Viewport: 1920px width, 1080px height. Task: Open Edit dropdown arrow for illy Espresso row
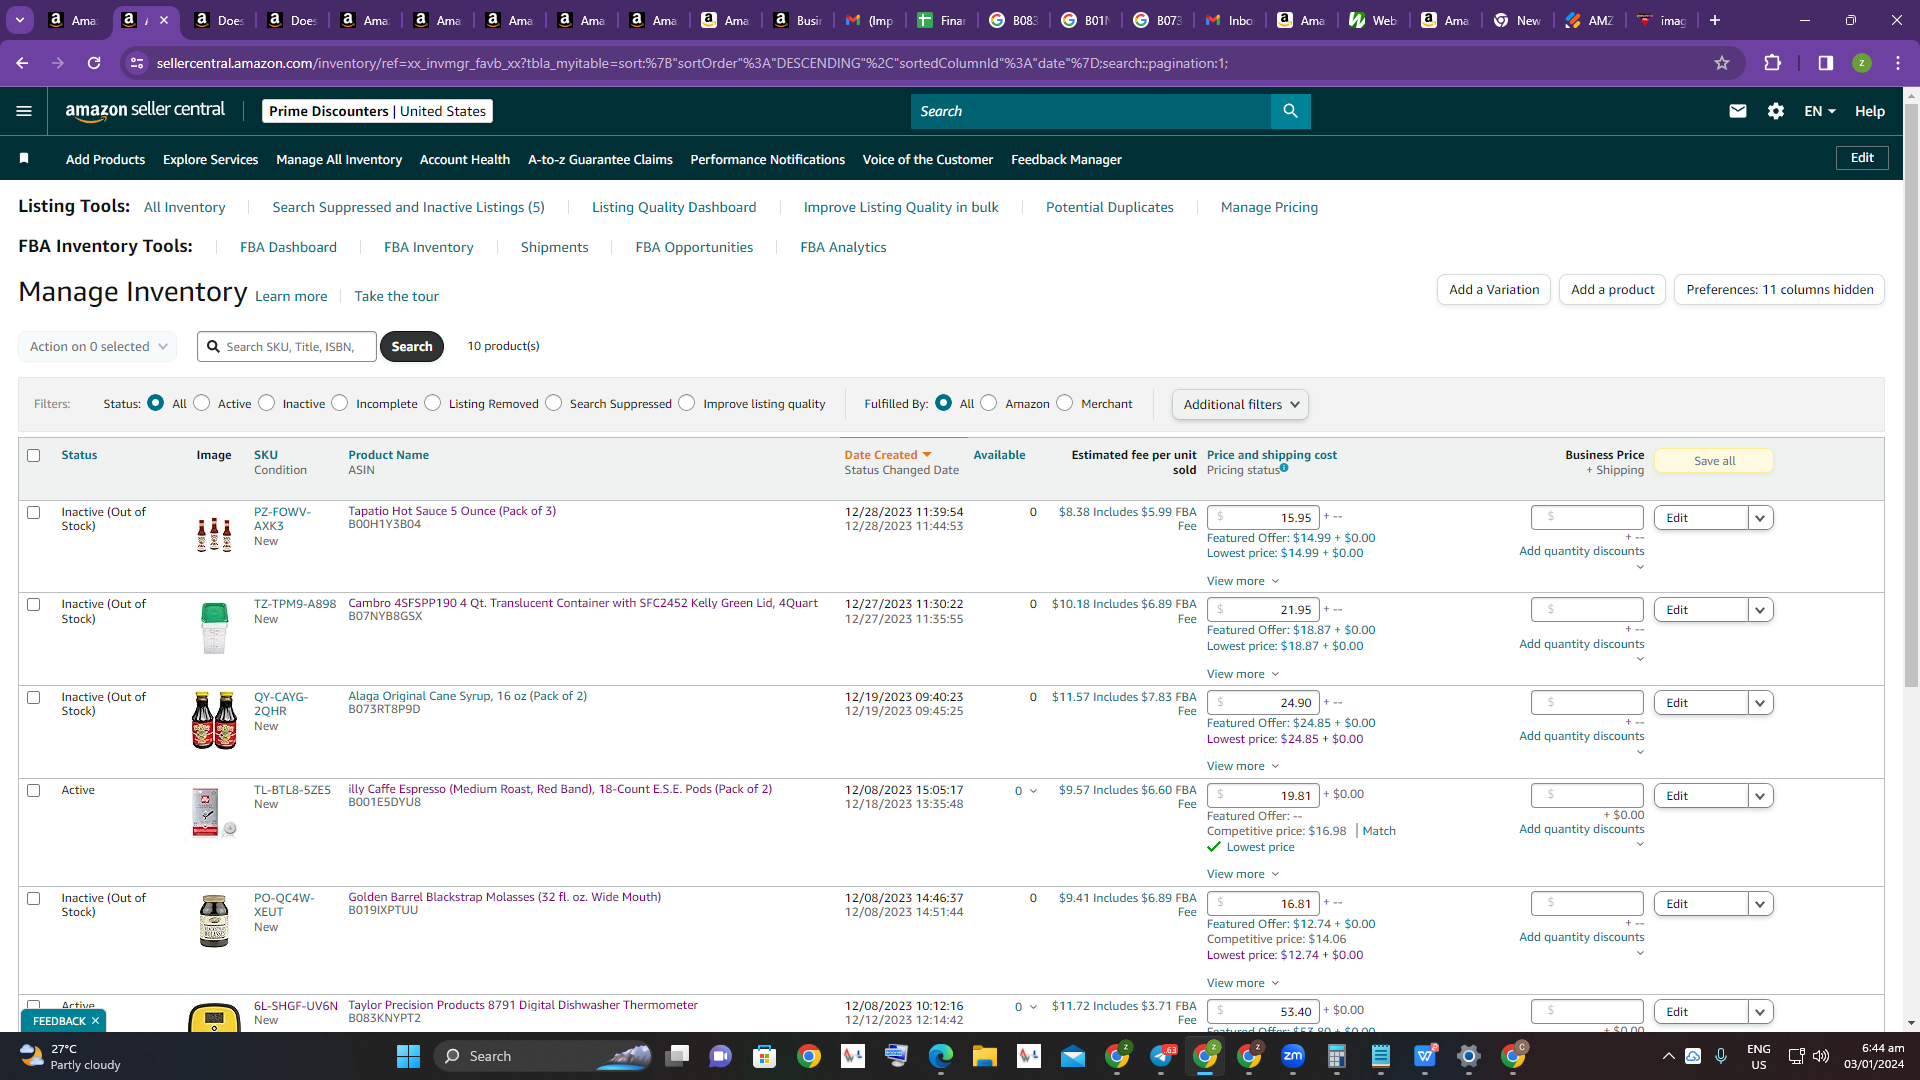pos(1761,796)
